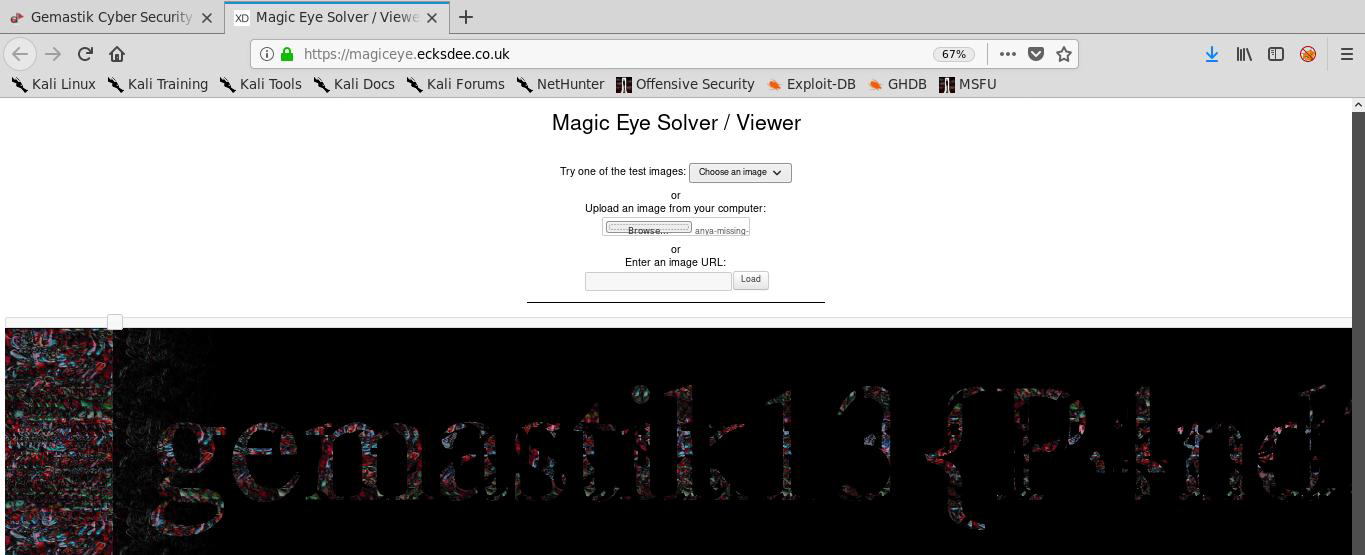Open page actions three-dot menu

(1007, 54)
